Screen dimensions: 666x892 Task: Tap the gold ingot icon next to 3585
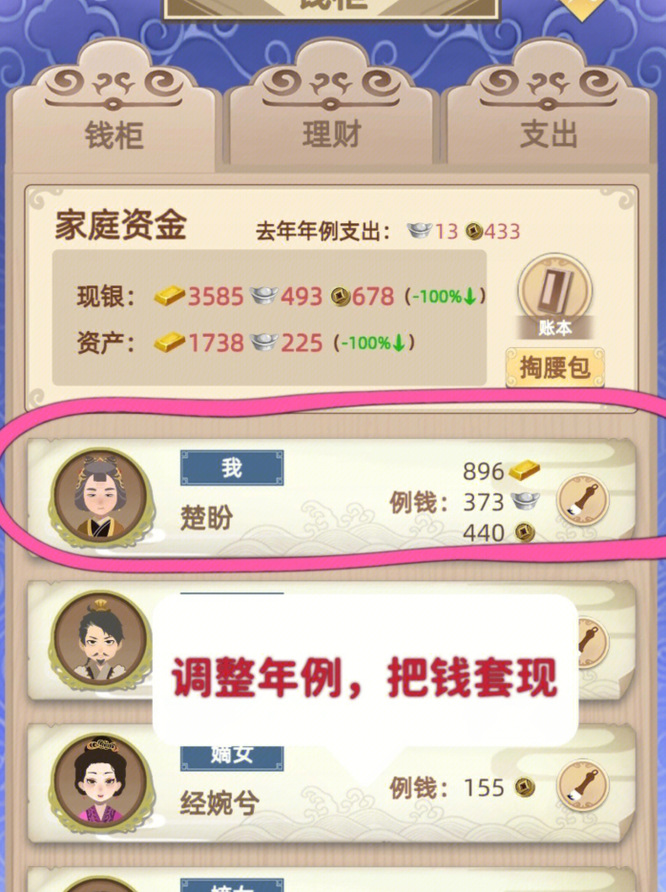(x=169, y=296)
